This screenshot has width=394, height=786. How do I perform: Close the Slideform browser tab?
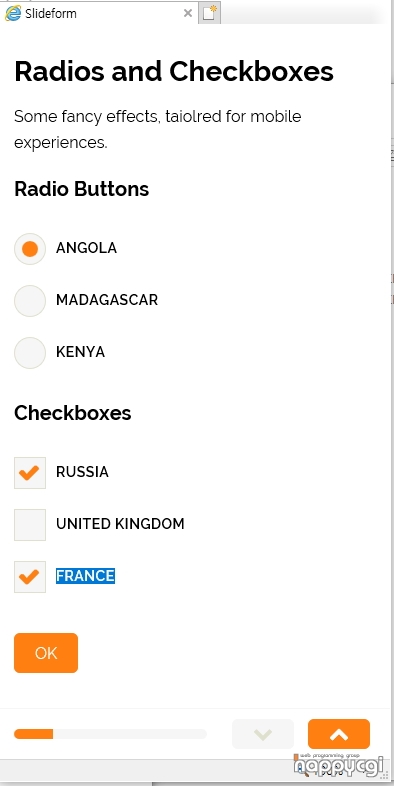tap(188, 14)
